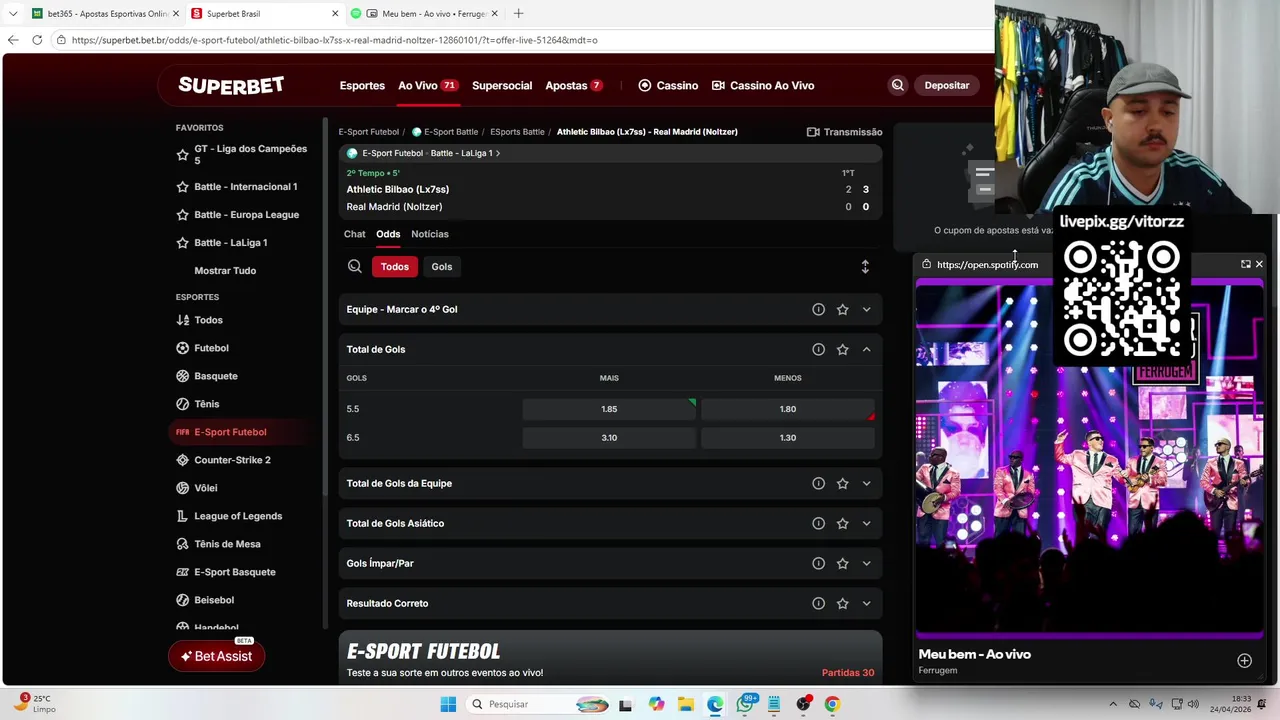Select Todos sports icon in sidebar
This screenshot has width=1280, height=720.
coord(182,320)
